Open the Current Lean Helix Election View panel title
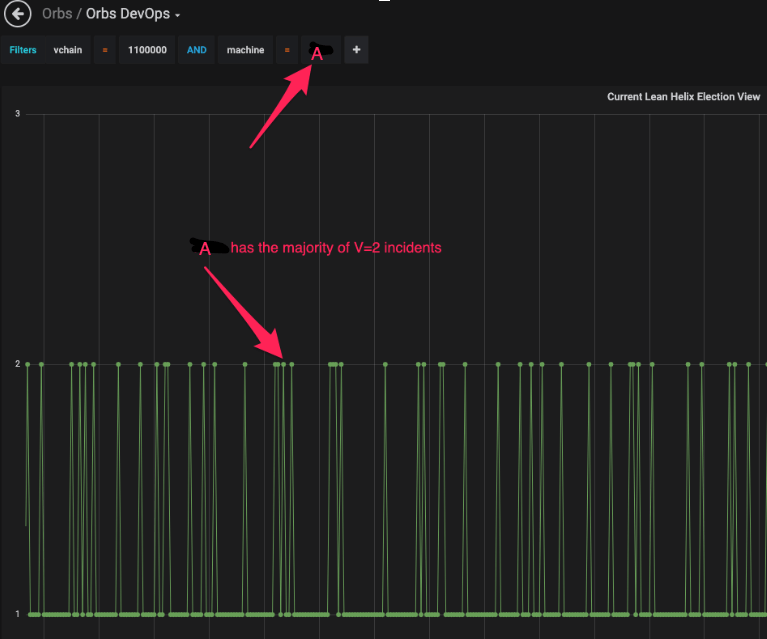The height and width of the screenshot is (639, 767). pos(683,97)
